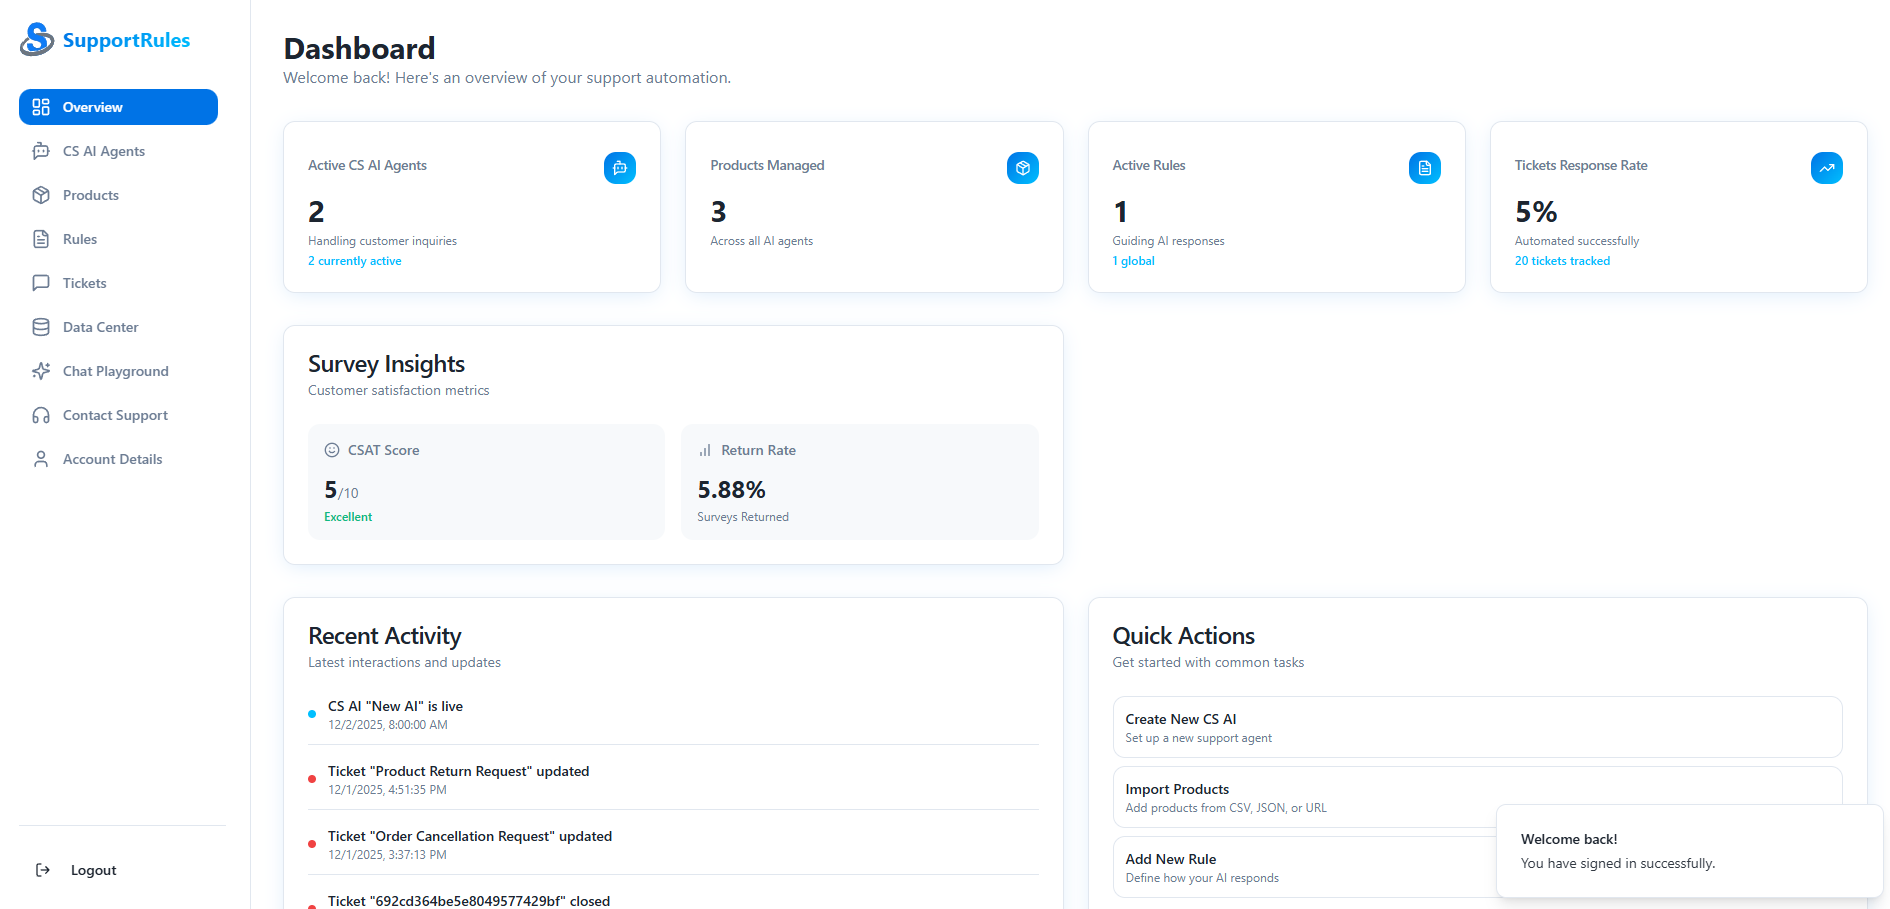The width and height of the screenshot is (1890, 909).
Task: Open the Data Center database icon
Action: [x=41, y=326]
